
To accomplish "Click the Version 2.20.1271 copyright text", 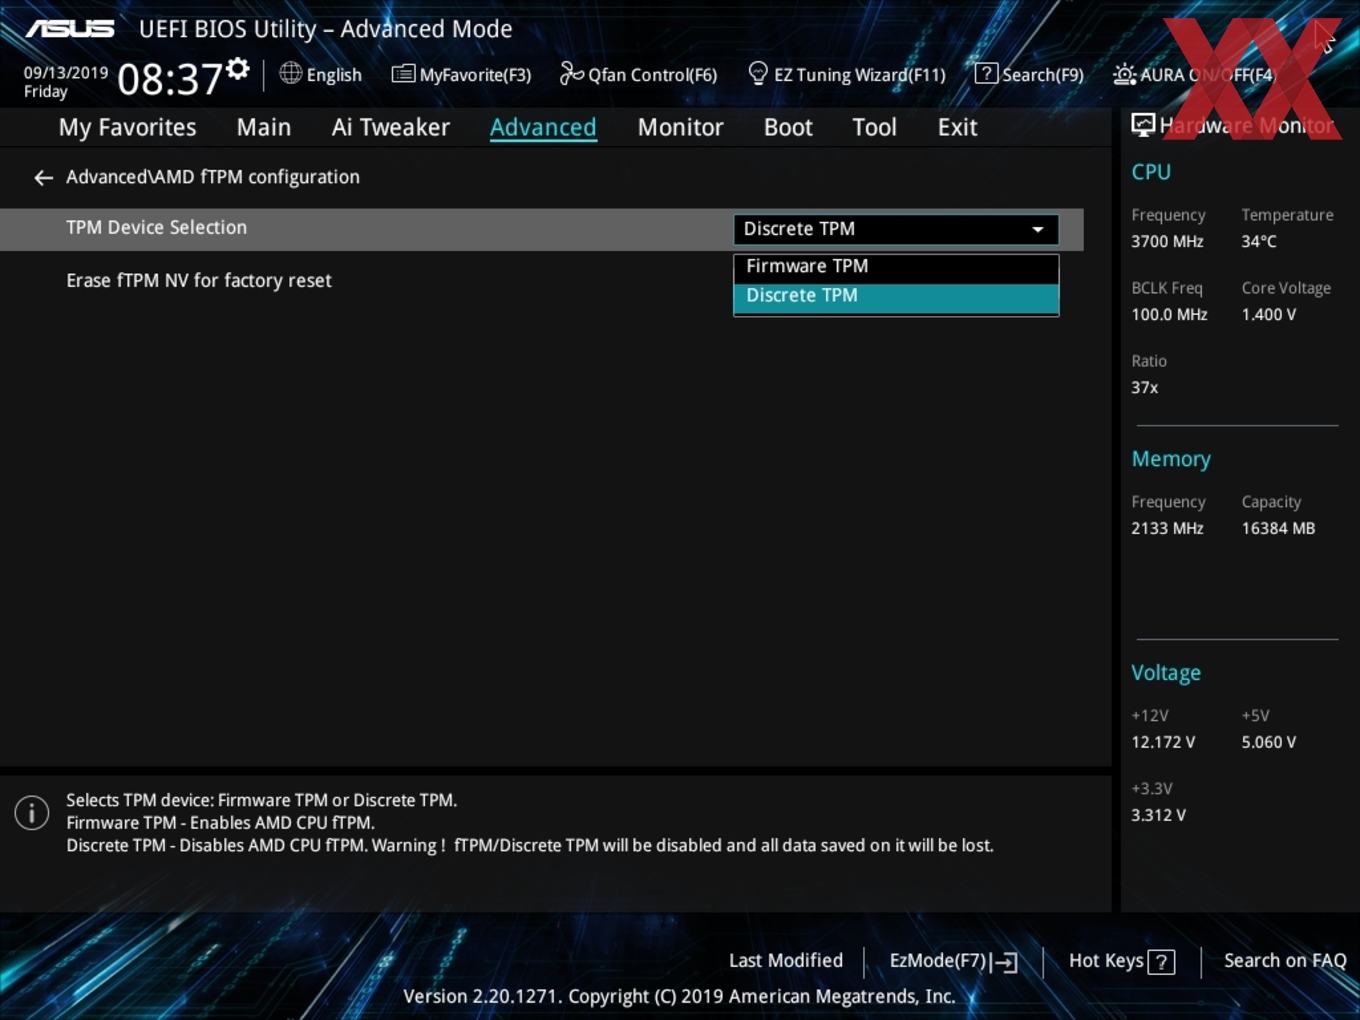I will tap(679, 996).
